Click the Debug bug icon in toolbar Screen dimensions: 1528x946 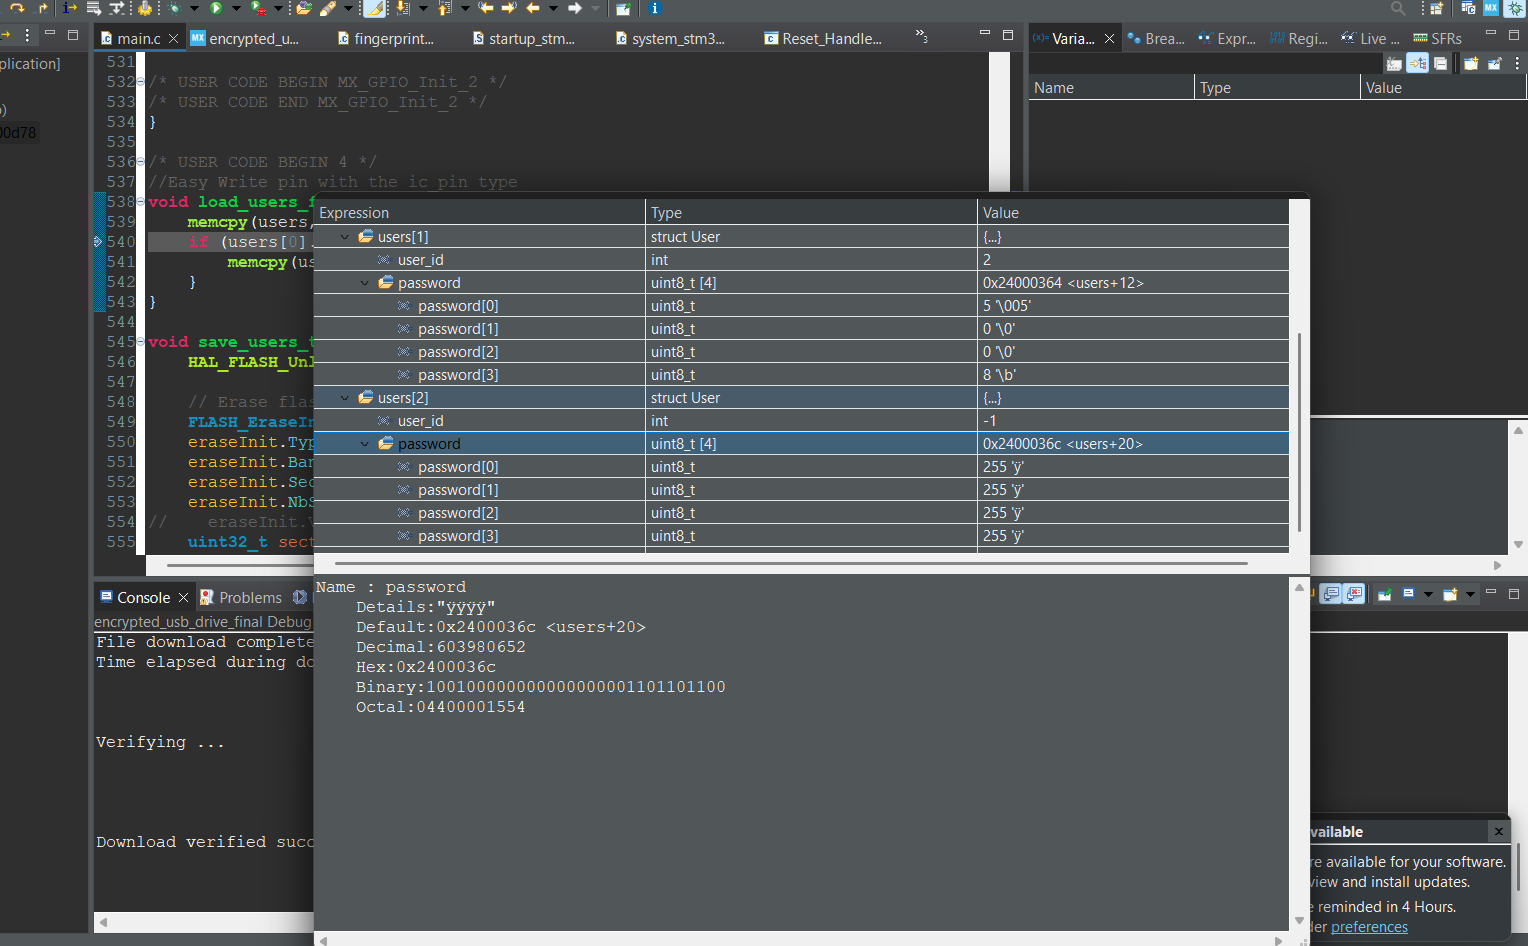(176, 8)
